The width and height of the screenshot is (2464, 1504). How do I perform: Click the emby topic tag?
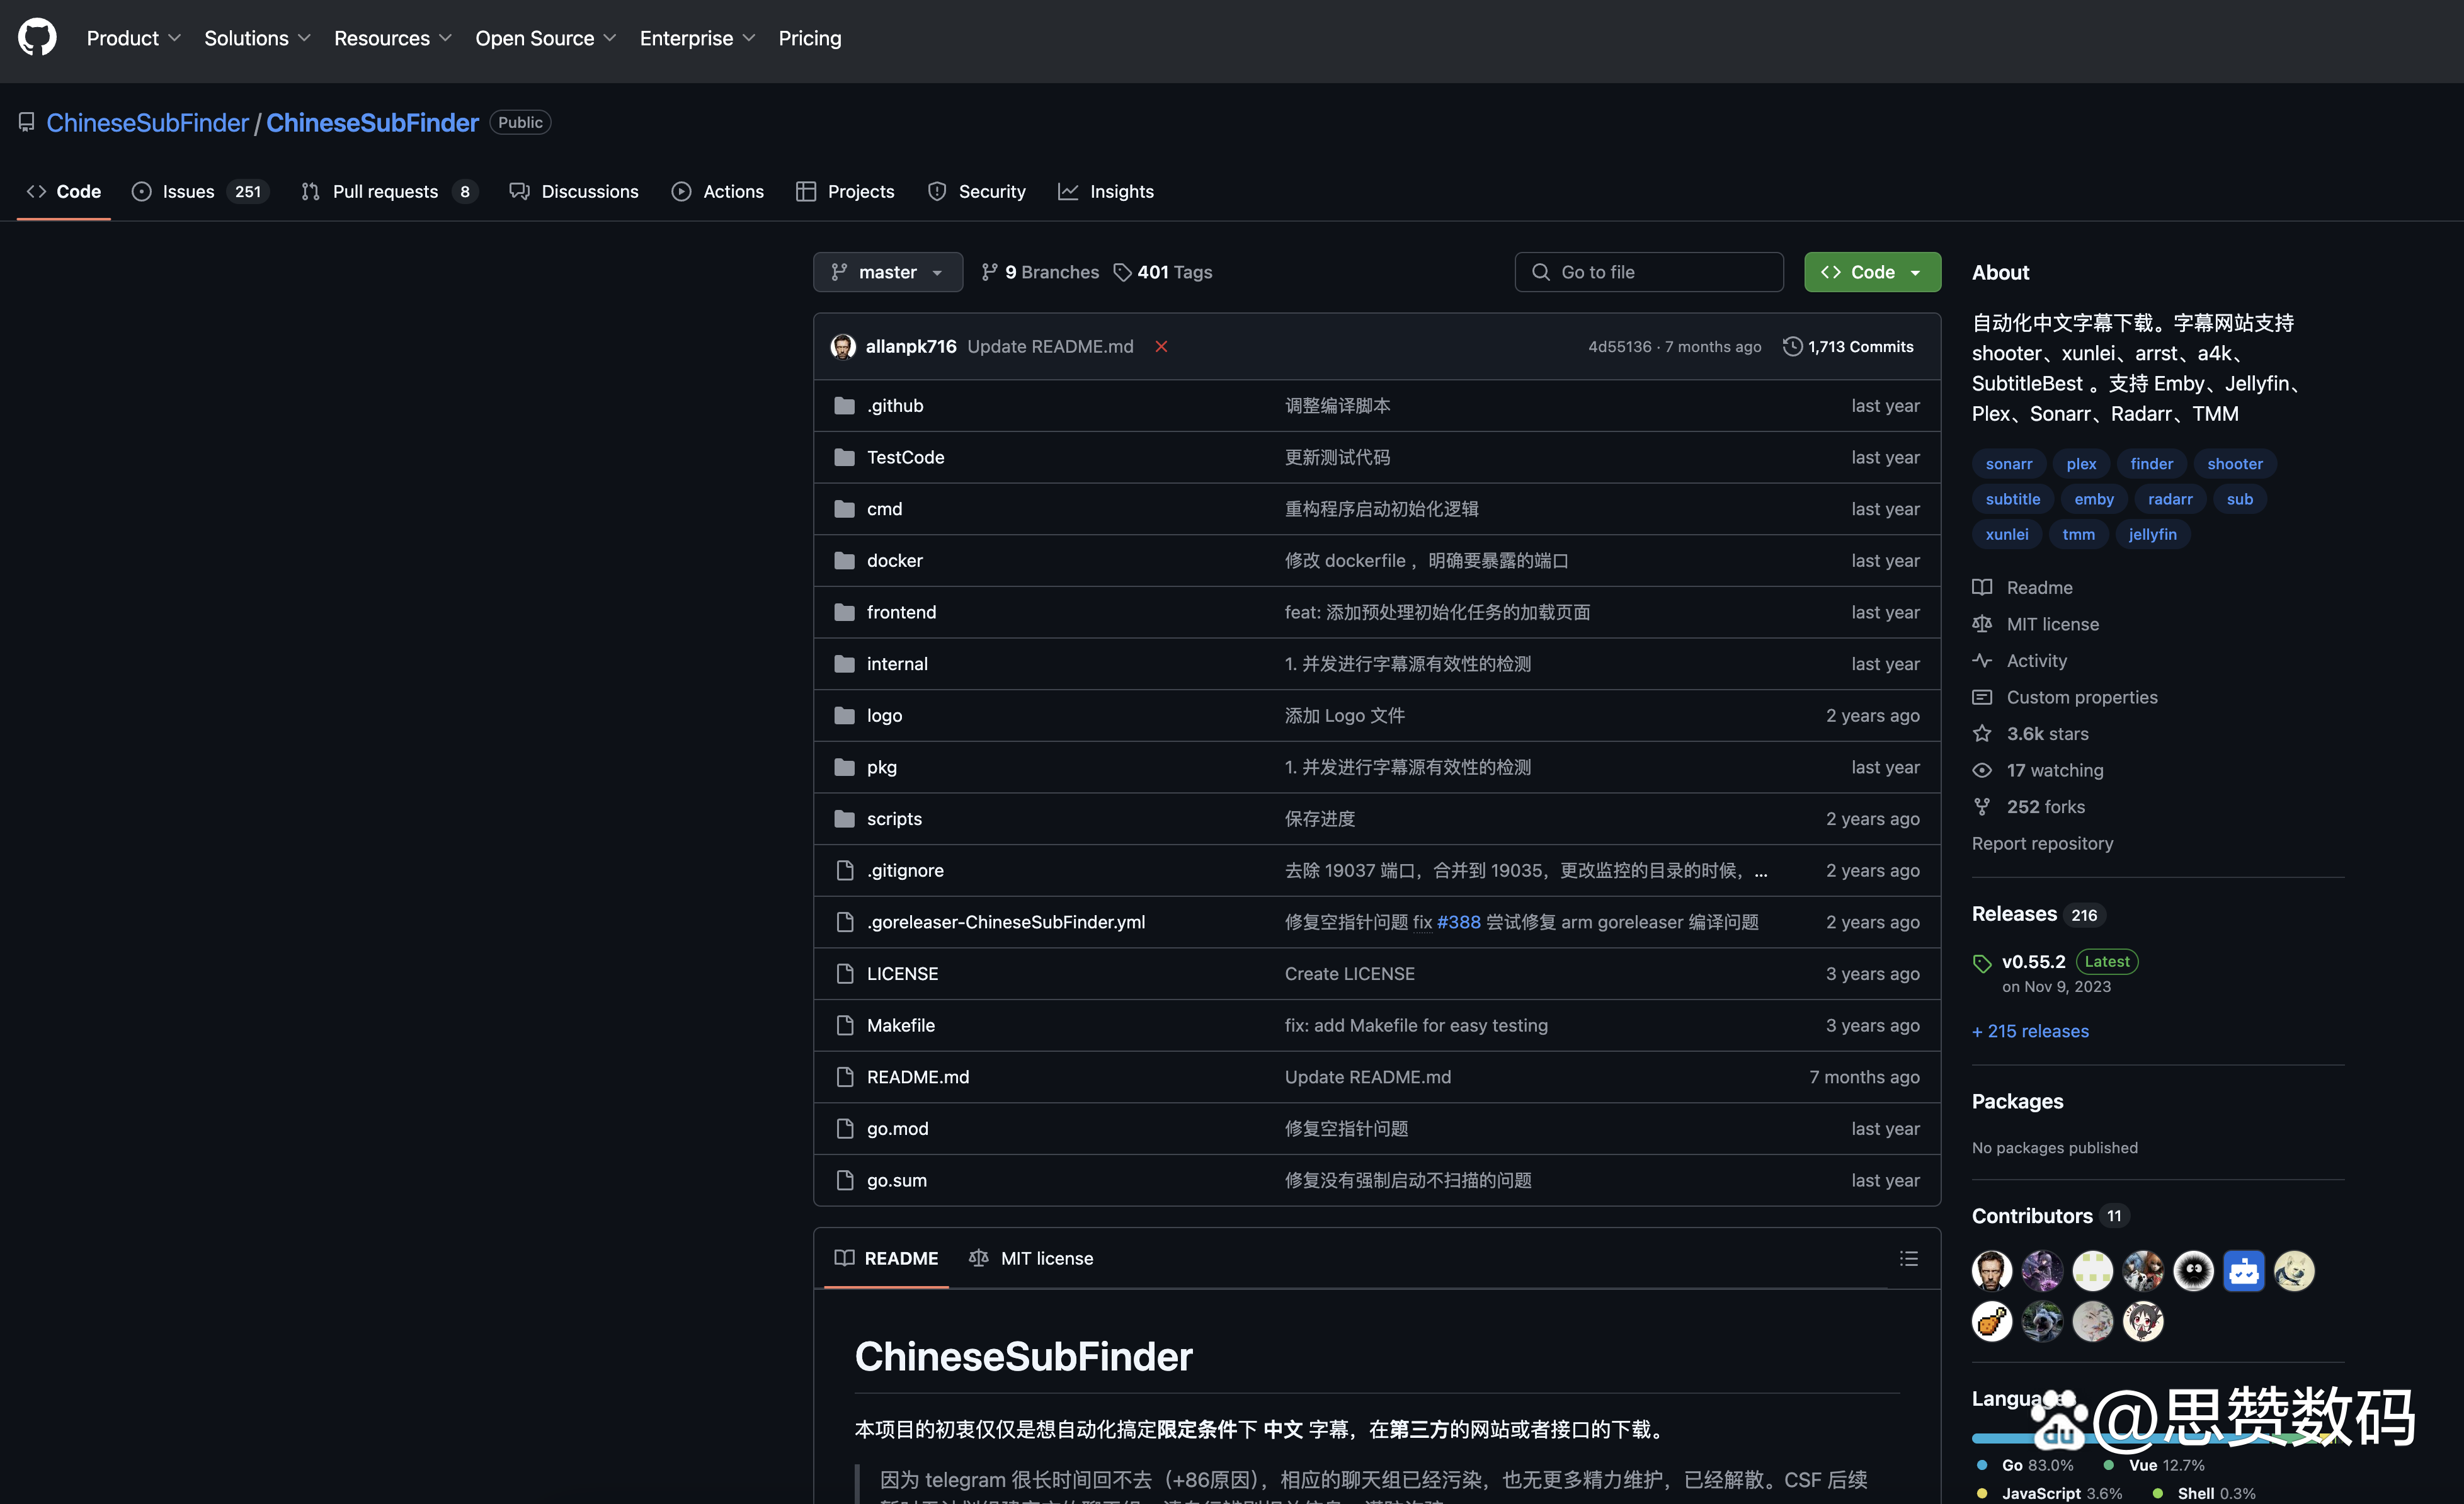pyautogui.click(x=2093, y=499)
